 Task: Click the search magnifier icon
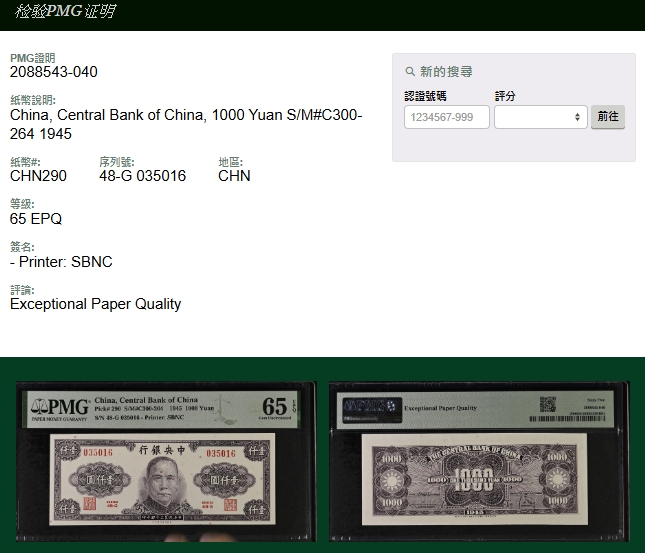(x=410, y=72)
